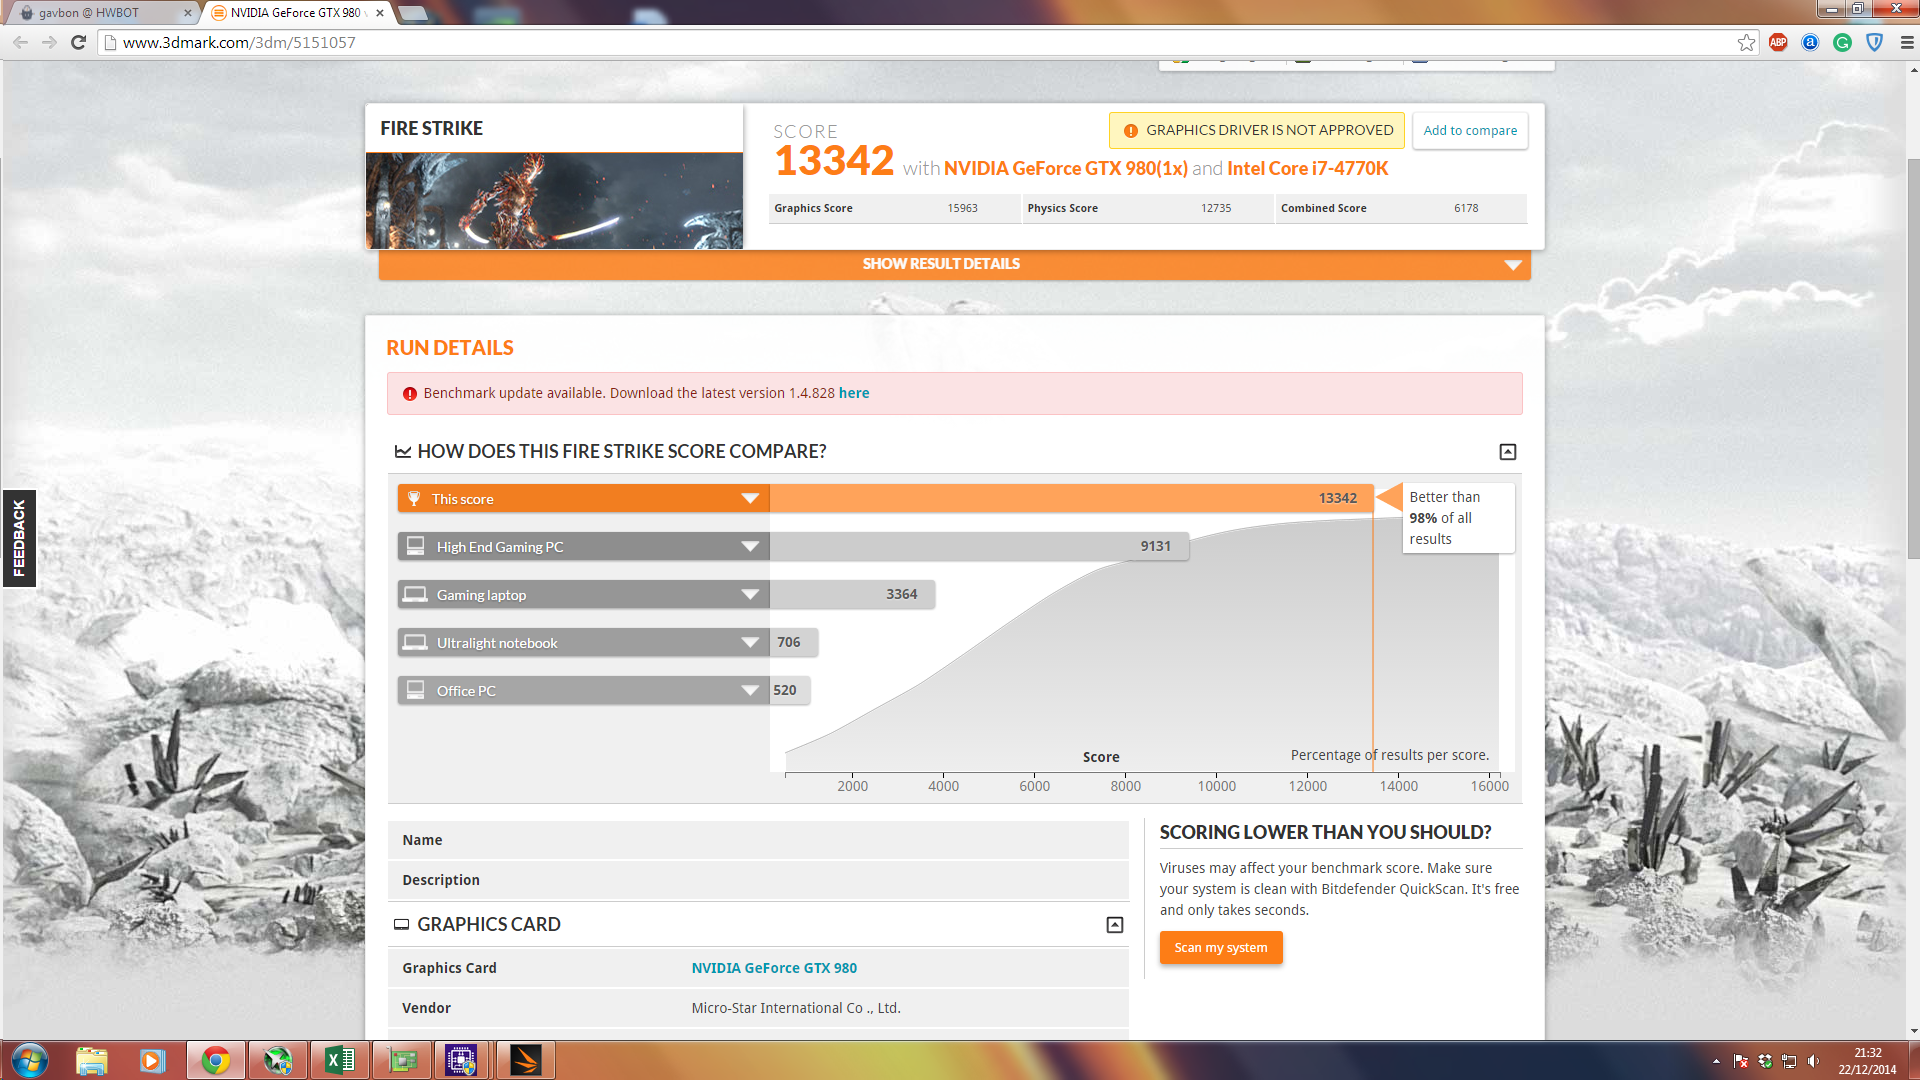1920x1080 pixels.
Task: Open the green Grammarly extension
Action: click(1842, 42)
